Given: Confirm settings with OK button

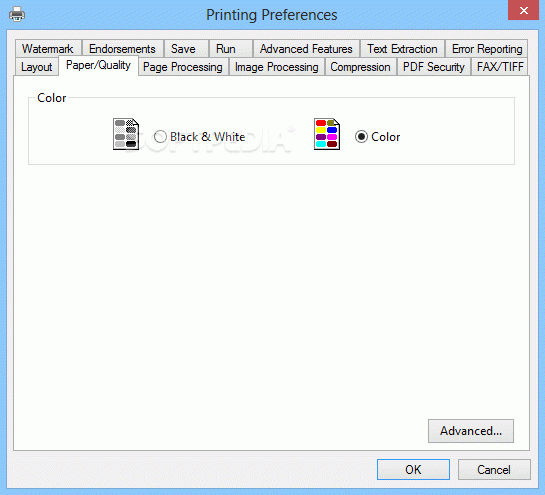Looking at the screenshot, I should click(x=413, y=470).
